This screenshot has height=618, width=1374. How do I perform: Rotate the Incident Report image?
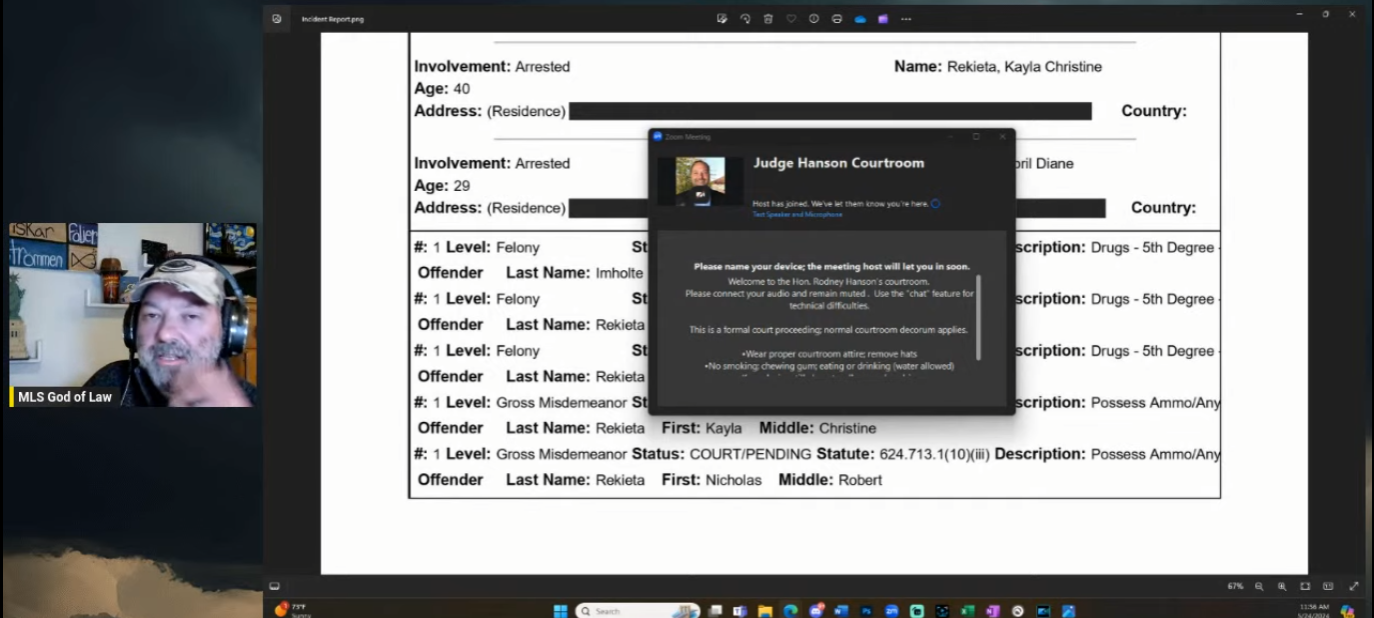(745, 19)
